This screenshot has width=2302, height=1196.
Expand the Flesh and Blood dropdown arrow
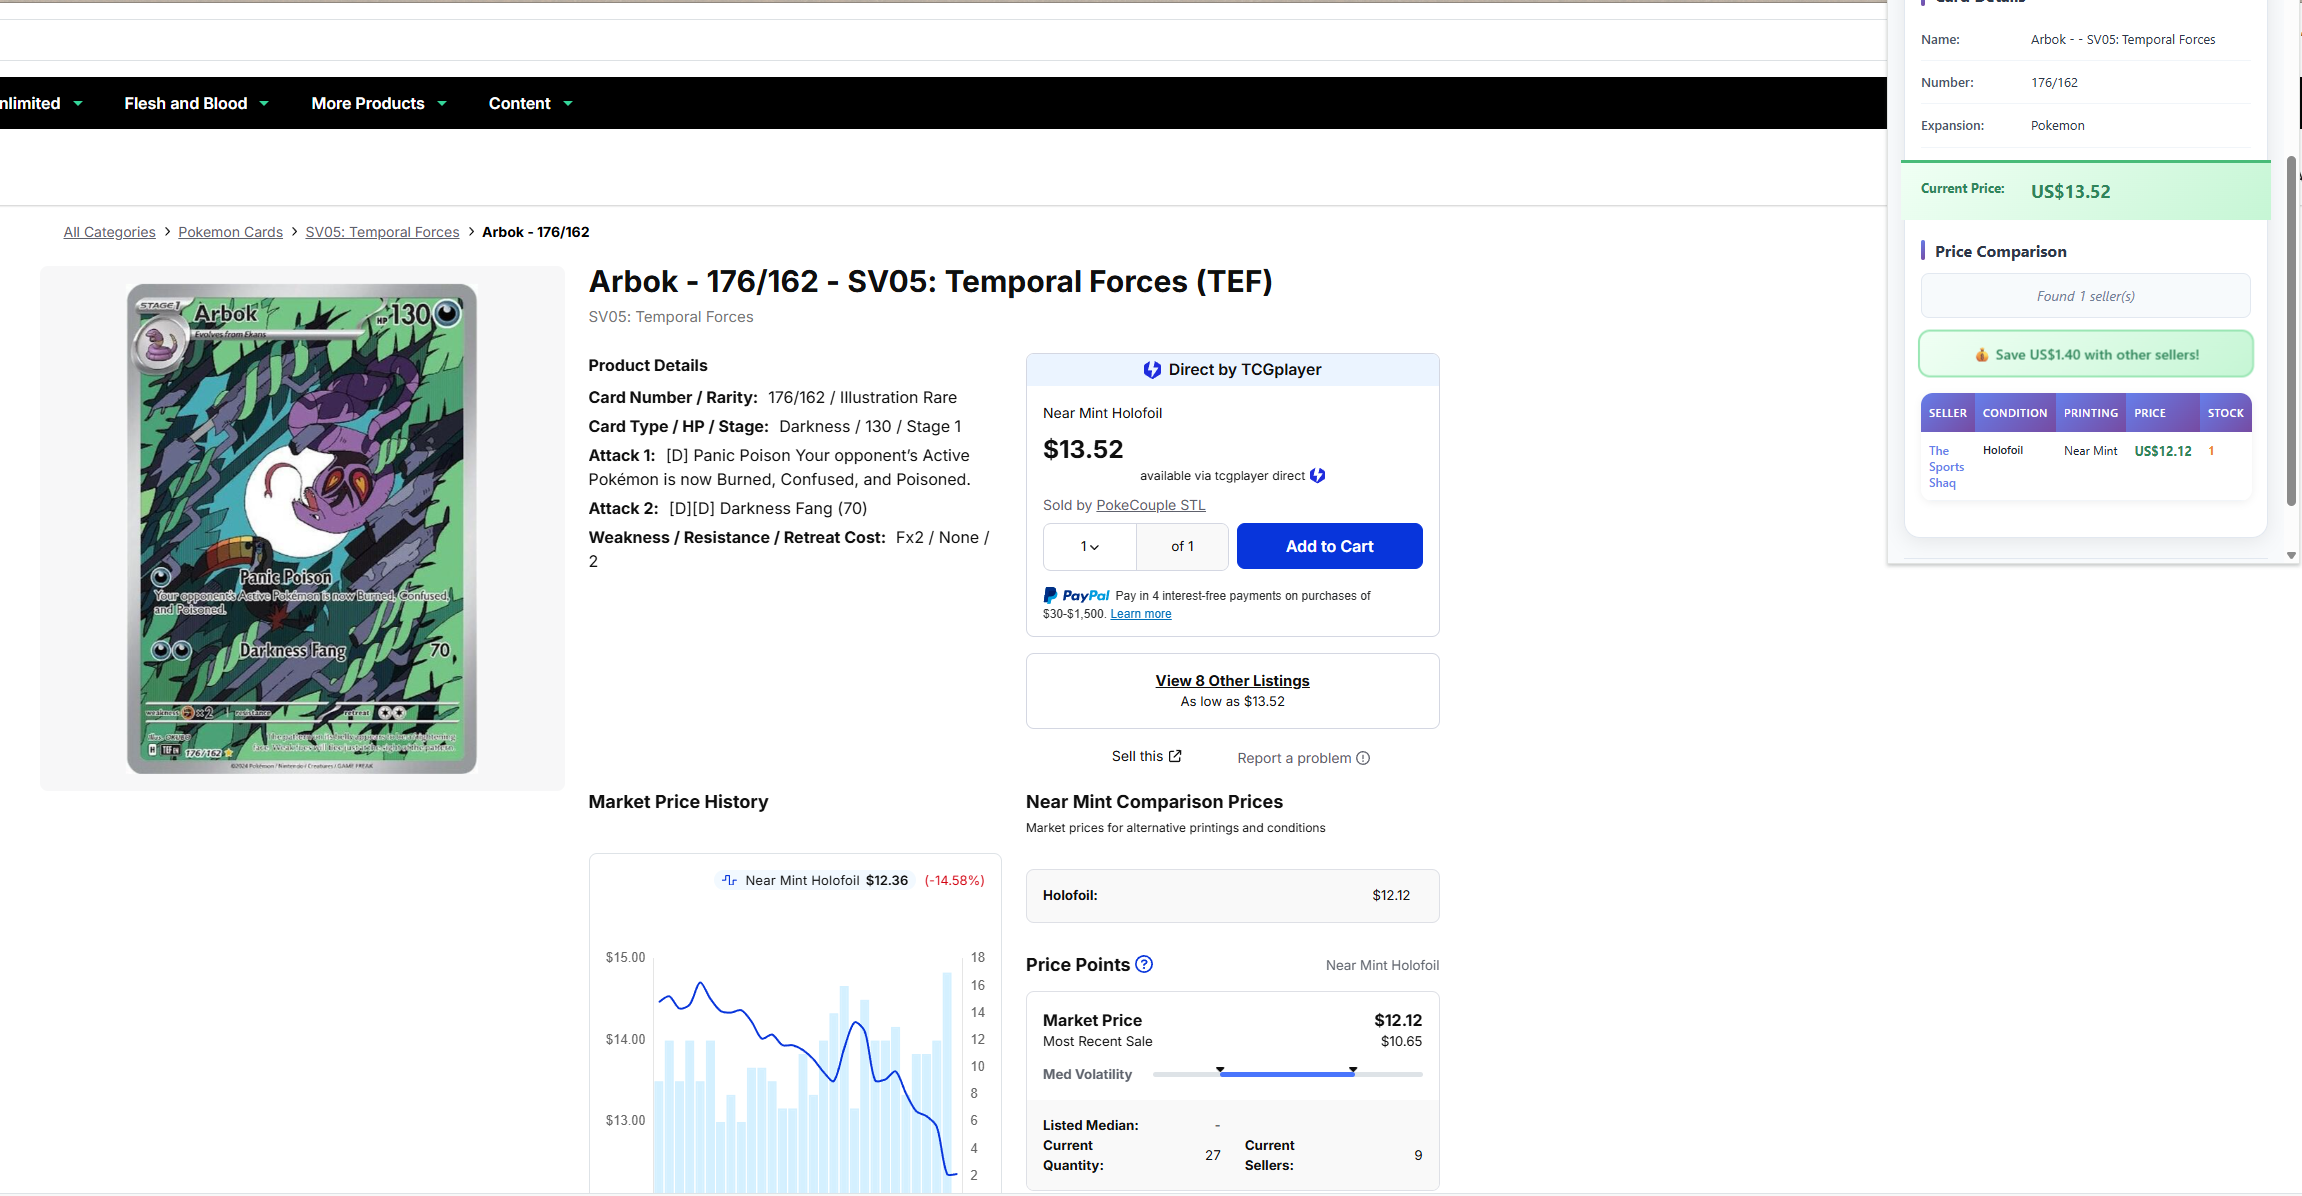pos(264,103)
